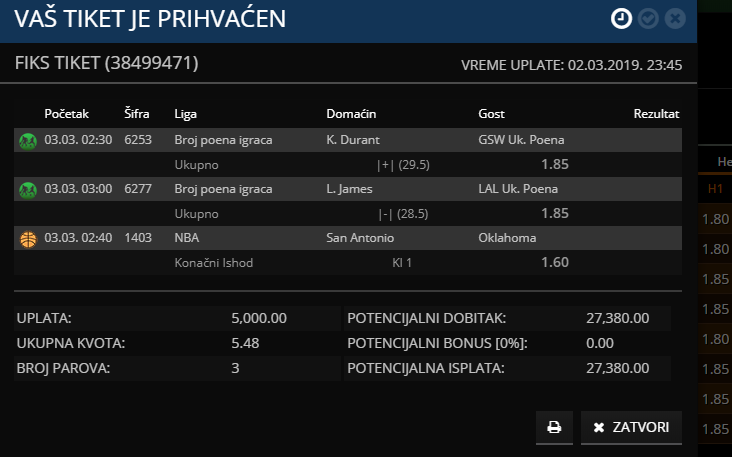This screenshot has width=732, height=457.
Task: Click code 1403
Action: [138, 238]
